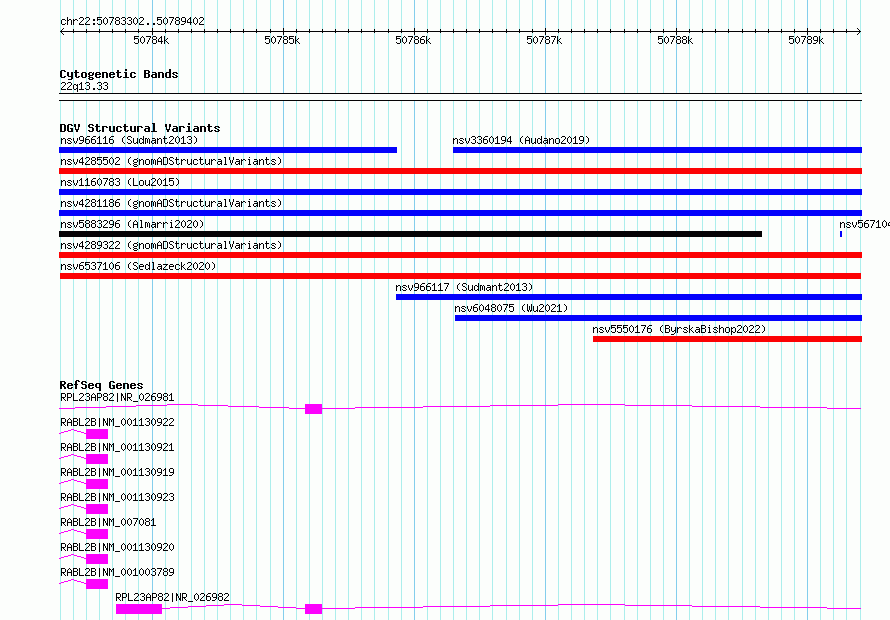Click the exon box under RABL2B|NM_001130921

point(97,459)
